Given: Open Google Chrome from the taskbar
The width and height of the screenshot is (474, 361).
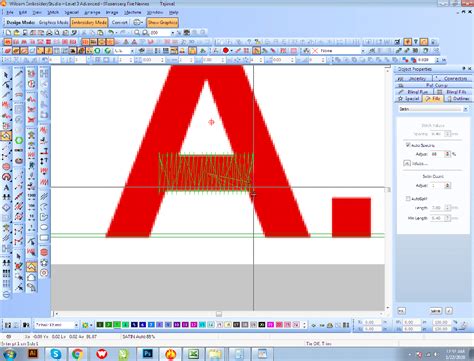Looking at the screenshot, I should (77, 354).
